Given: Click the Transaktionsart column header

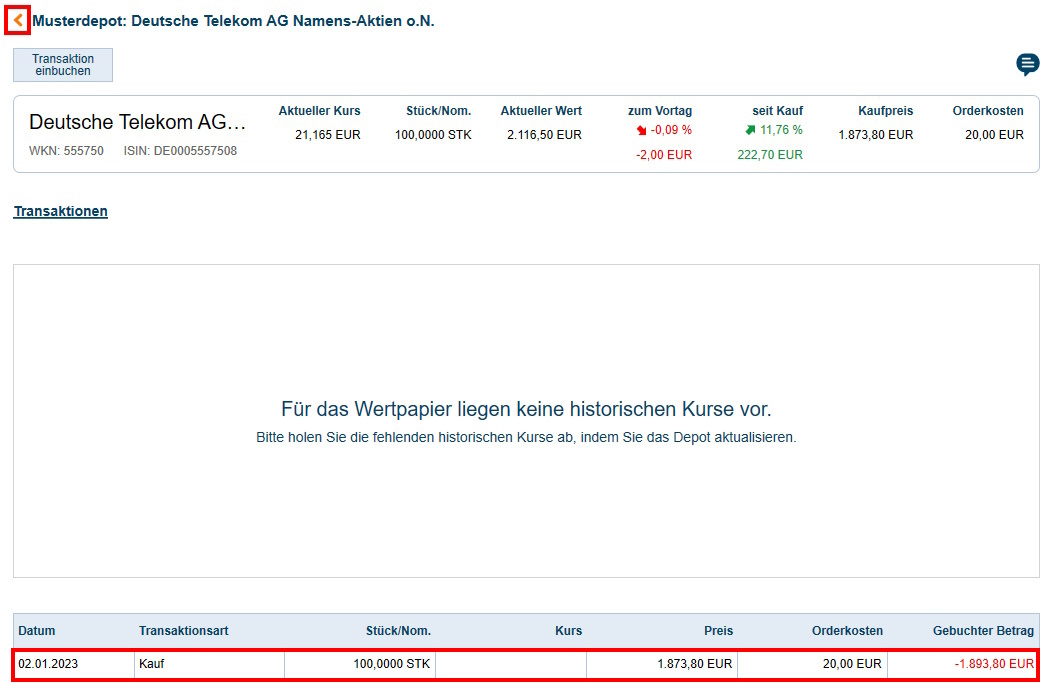Looking at the screenshot, I should pyautogui.click(x=184, y=631).
